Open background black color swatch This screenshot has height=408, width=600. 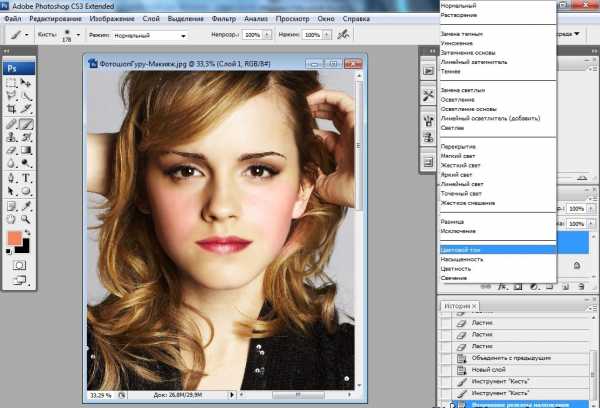click(x=24, y=248)
